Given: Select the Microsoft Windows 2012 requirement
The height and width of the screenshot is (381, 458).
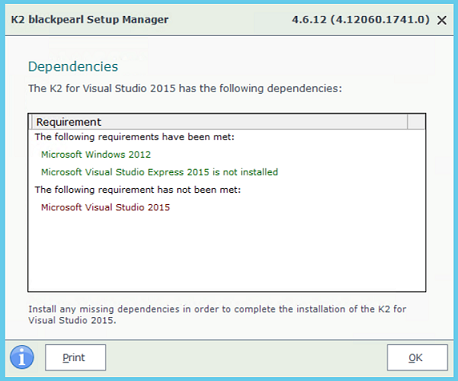Looking at the screenshot, I should tap(96, 155).
